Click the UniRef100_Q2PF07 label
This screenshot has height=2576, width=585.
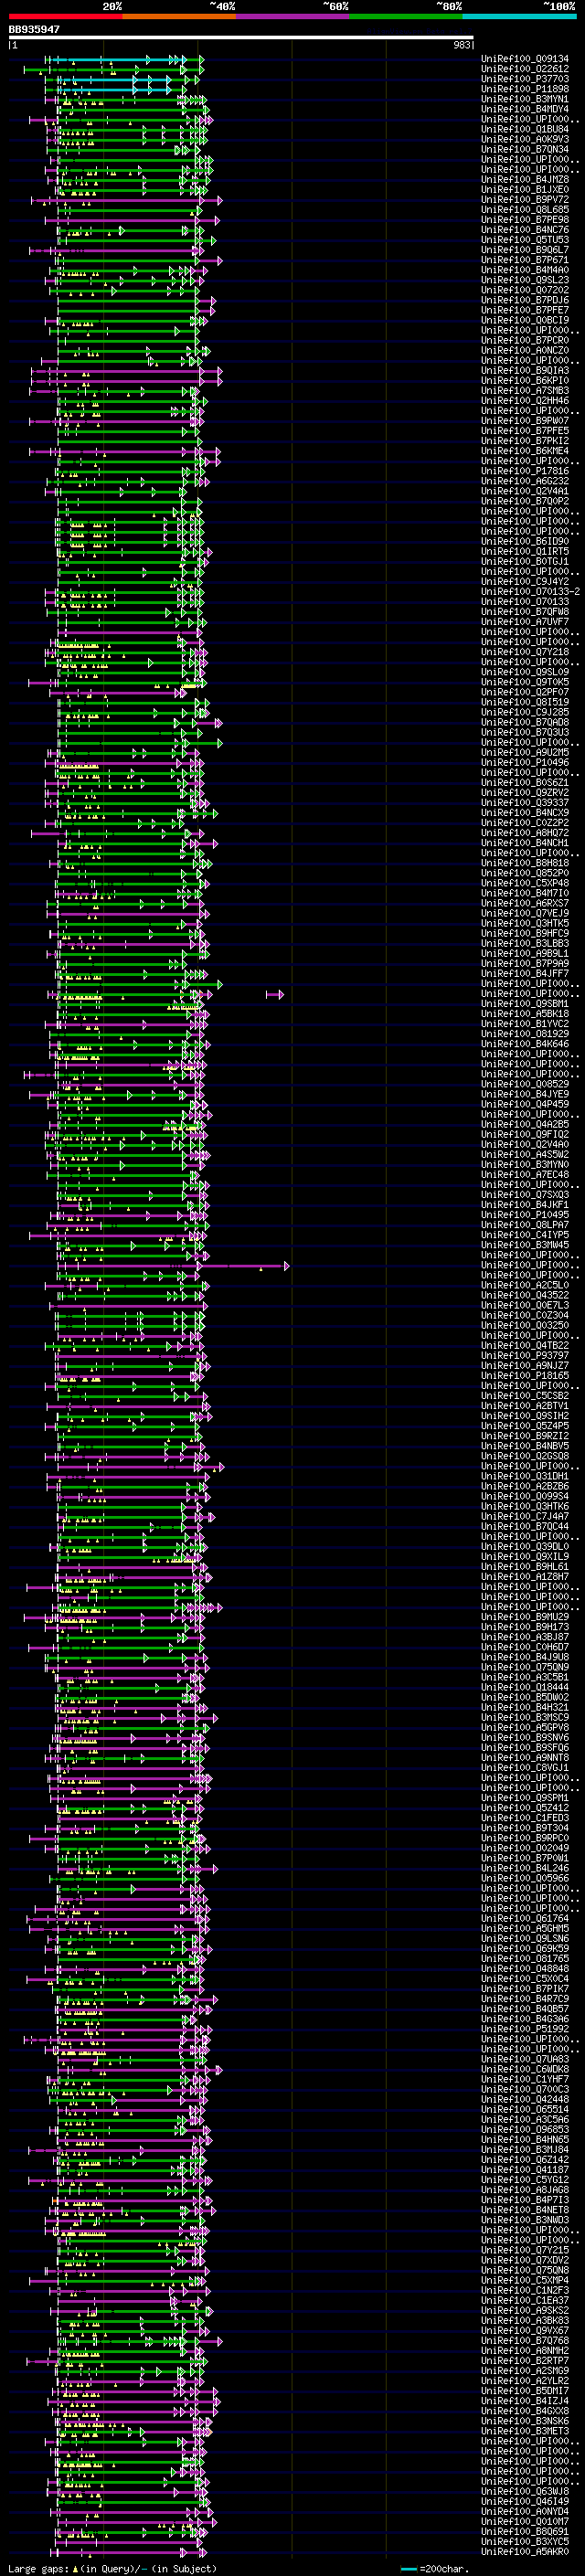(x=525, y=692)
